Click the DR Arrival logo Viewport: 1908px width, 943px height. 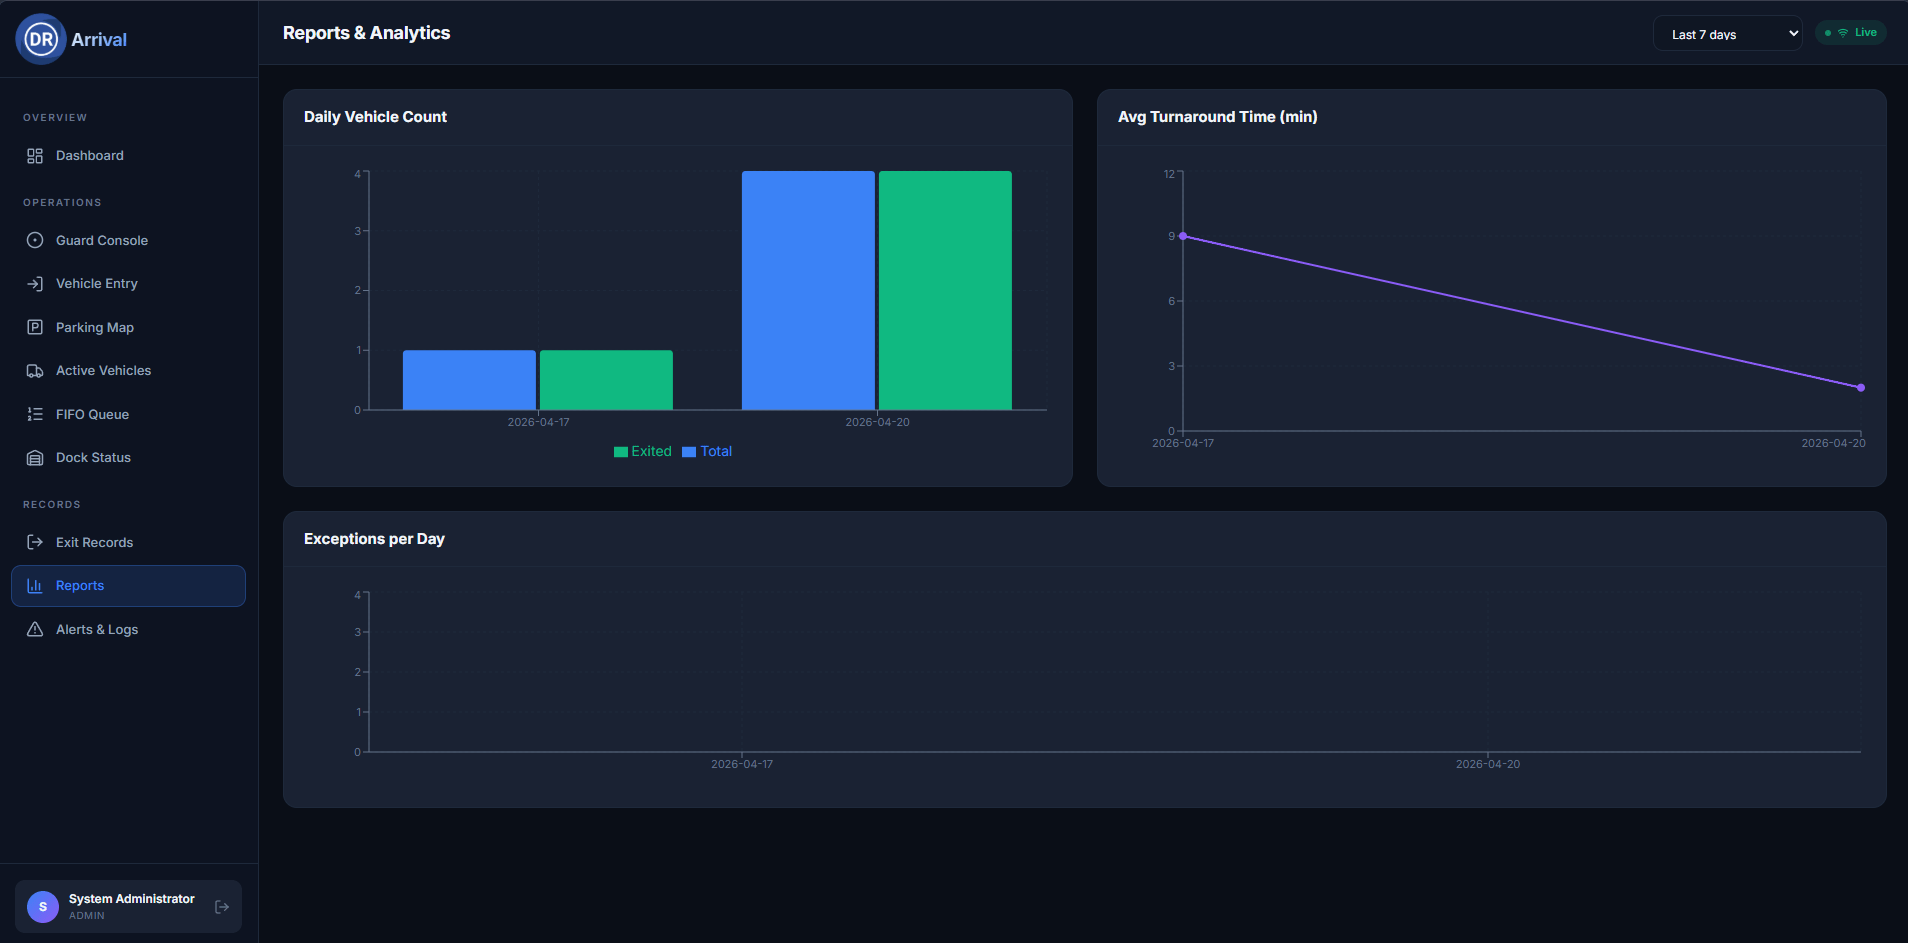(x=70, y=39)
